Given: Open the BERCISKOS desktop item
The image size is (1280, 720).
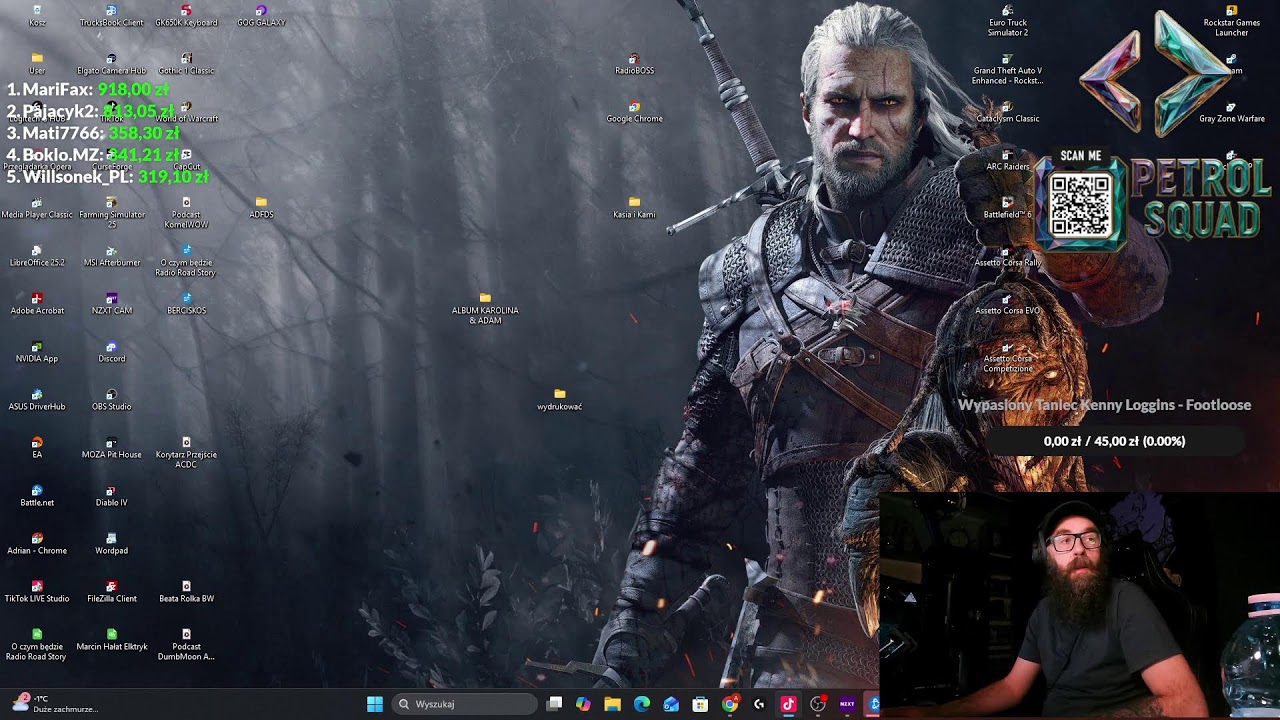Looking at the screenshot, I should pos(186,303).
